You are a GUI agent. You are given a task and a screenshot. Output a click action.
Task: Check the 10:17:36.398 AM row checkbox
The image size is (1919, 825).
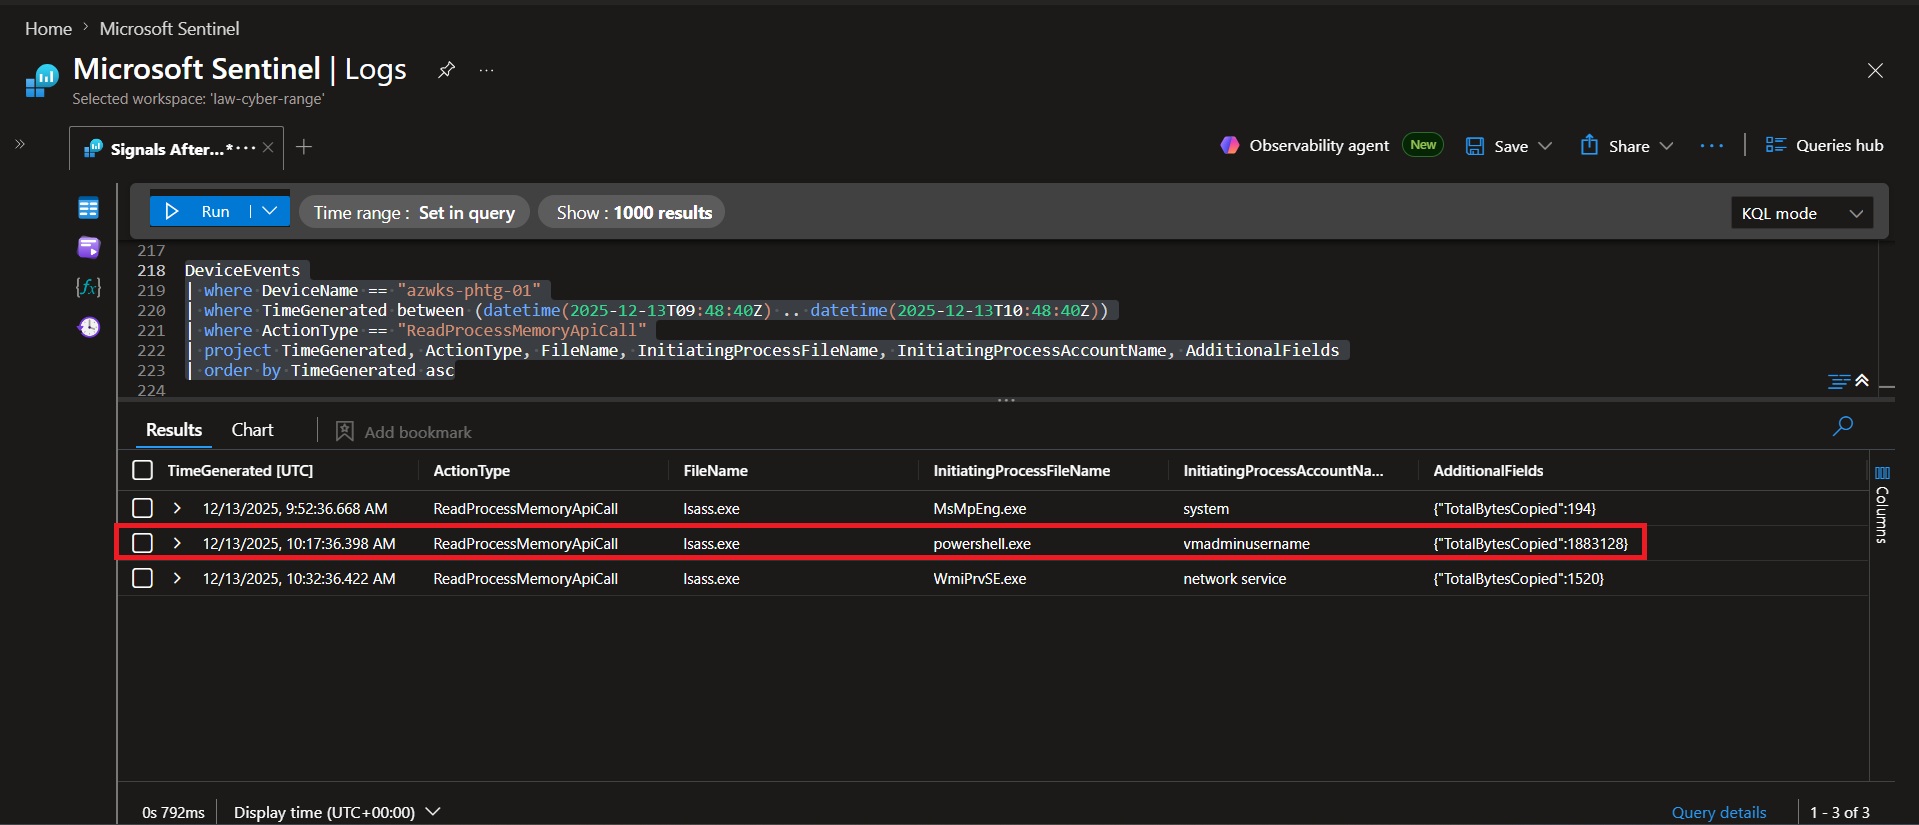click(143, 543)
